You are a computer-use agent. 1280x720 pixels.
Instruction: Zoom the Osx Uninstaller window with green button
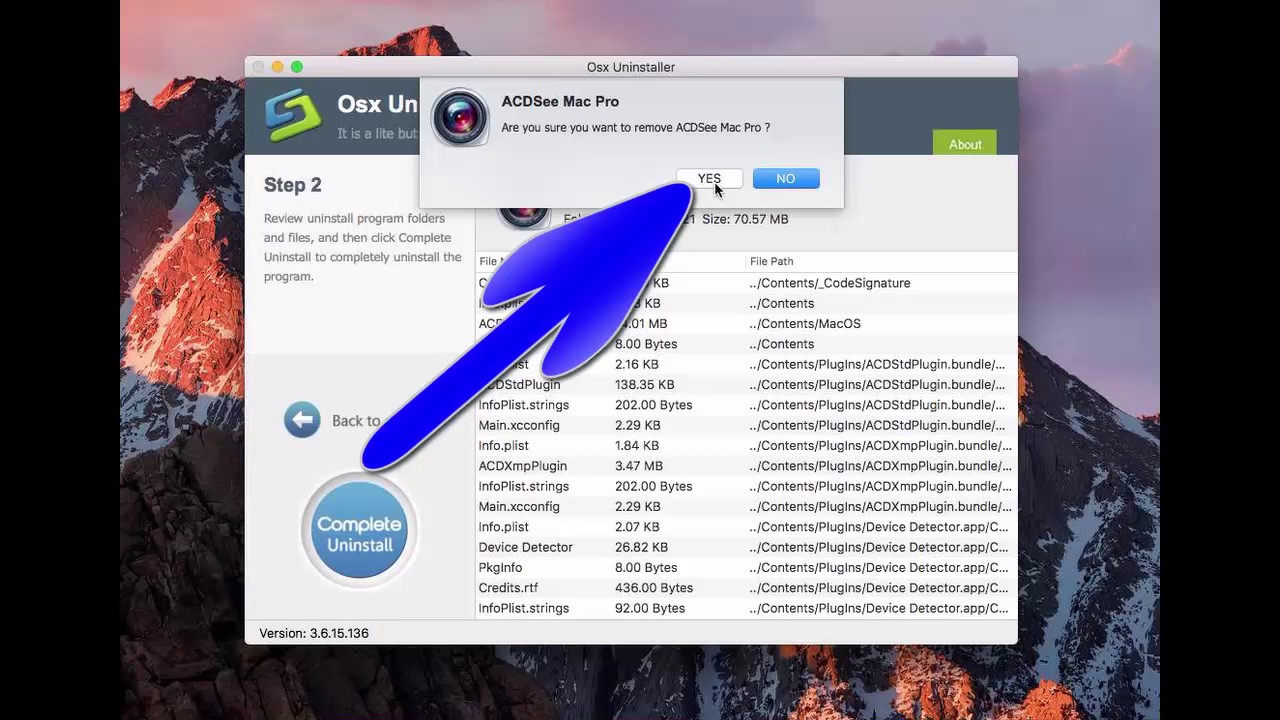click(x=297, y=67)
